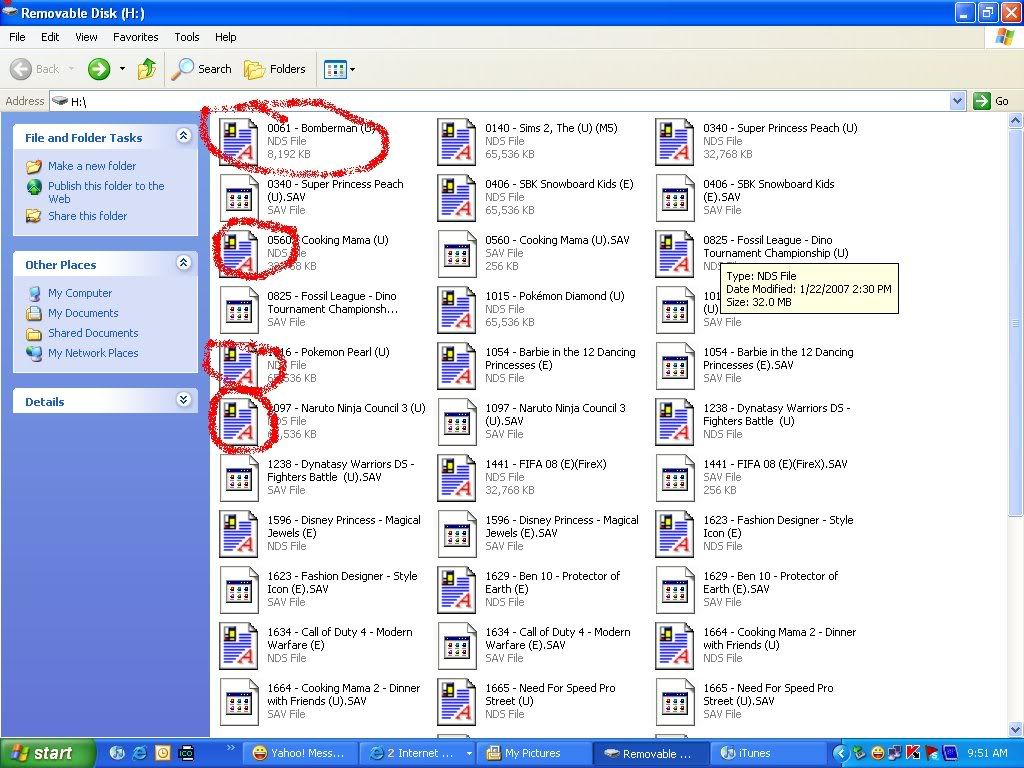
Task: Select the Call of Duty 4 (E) NDS icon
Action: tap(238, 647)
